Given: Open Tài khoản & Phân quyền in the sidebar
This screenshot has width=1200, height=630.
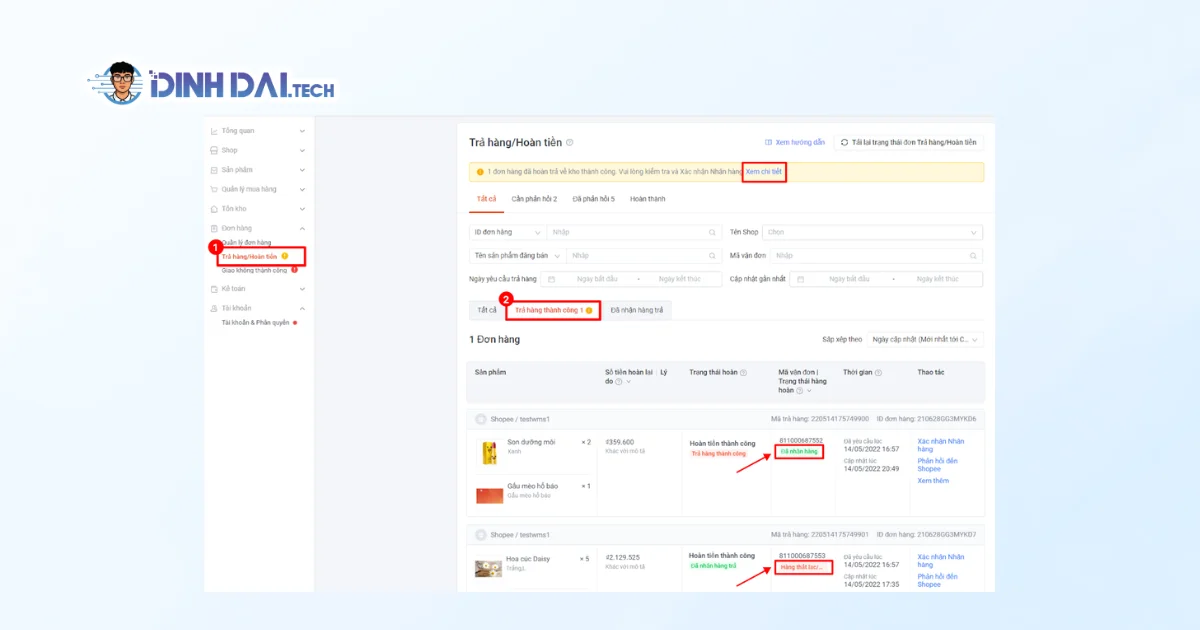Looking at the screenshot, I should (x=255, y=323).
